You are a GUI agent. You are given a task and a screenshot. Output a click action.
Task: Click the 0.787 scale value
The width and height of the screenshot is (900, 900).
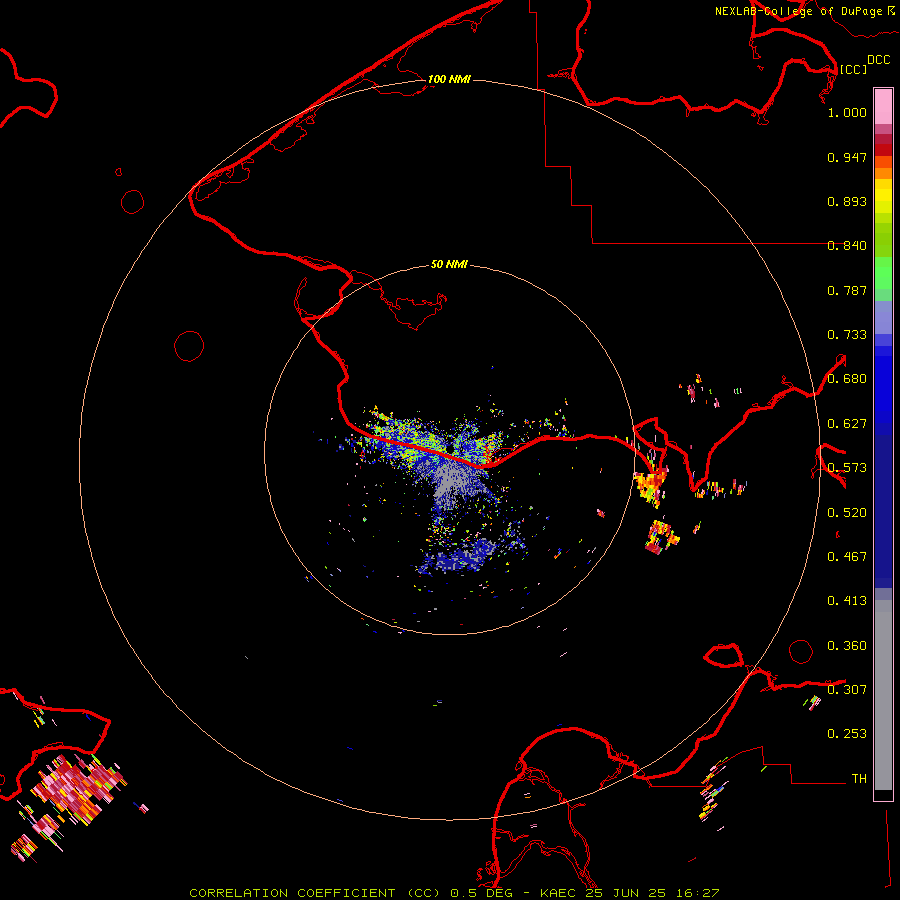(x=847, y=290)
